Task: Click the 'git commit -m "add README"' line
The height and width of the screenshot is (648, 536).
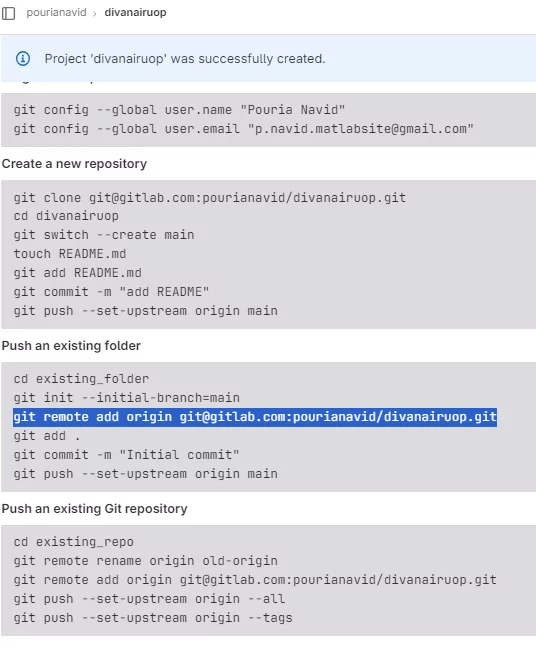Action: 111,292
